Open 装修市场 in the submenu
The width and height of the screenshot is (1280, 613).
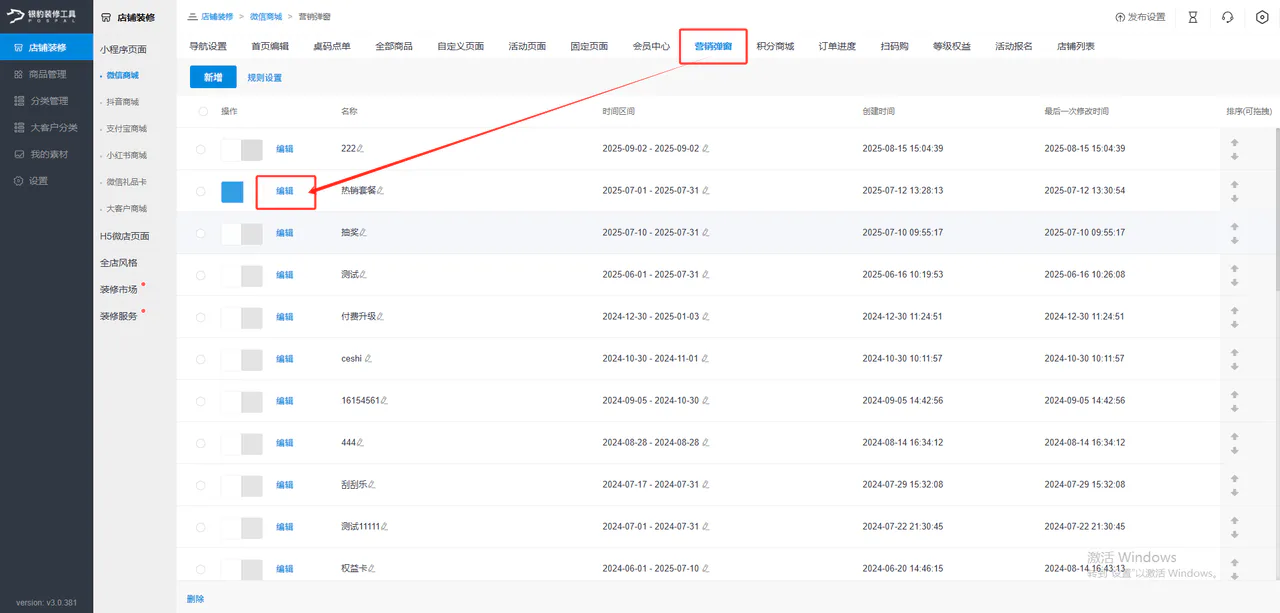(119, 289)
